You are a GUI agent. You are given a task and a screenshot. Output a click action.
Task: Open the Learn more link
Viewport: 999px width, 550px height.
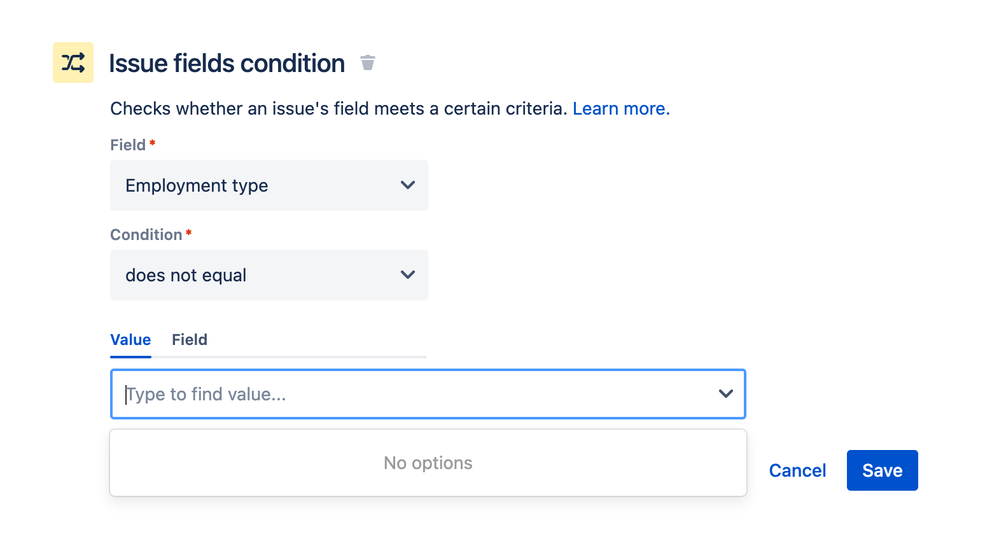(621, 109)
